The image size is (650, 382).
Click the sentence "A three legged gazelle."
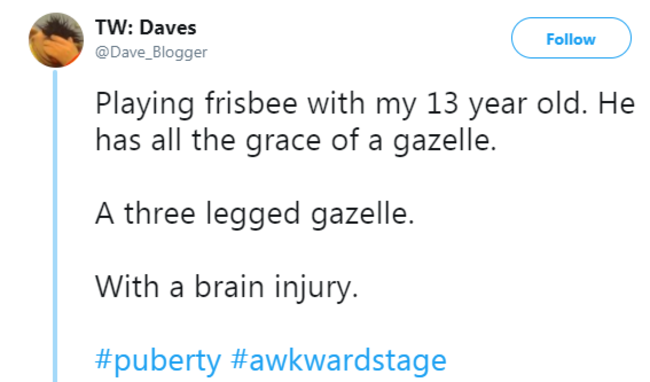(x=255, y=215)
